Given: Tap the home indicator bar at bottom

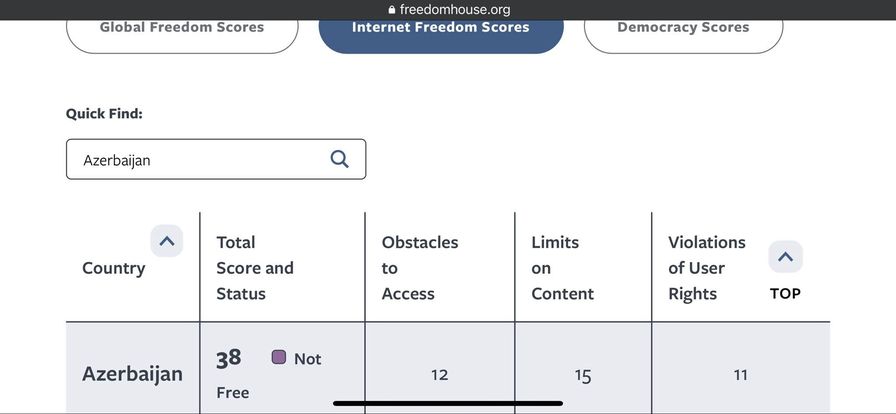Looking at the screenshot, I should pyautogui.click(x=448, y=404).
